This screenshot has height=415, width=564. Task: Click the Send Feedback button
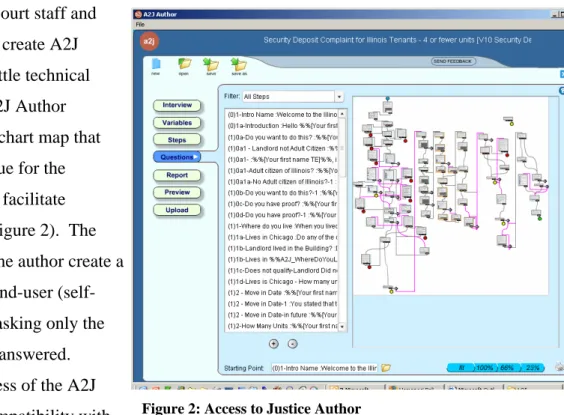453,61
